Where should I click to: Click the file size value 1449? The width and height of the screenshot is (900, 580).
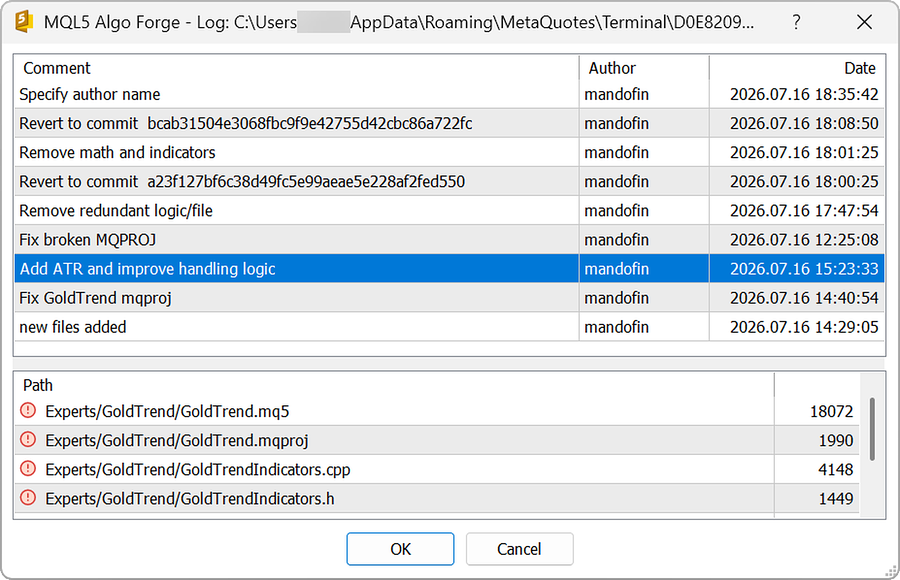[836, 498]
